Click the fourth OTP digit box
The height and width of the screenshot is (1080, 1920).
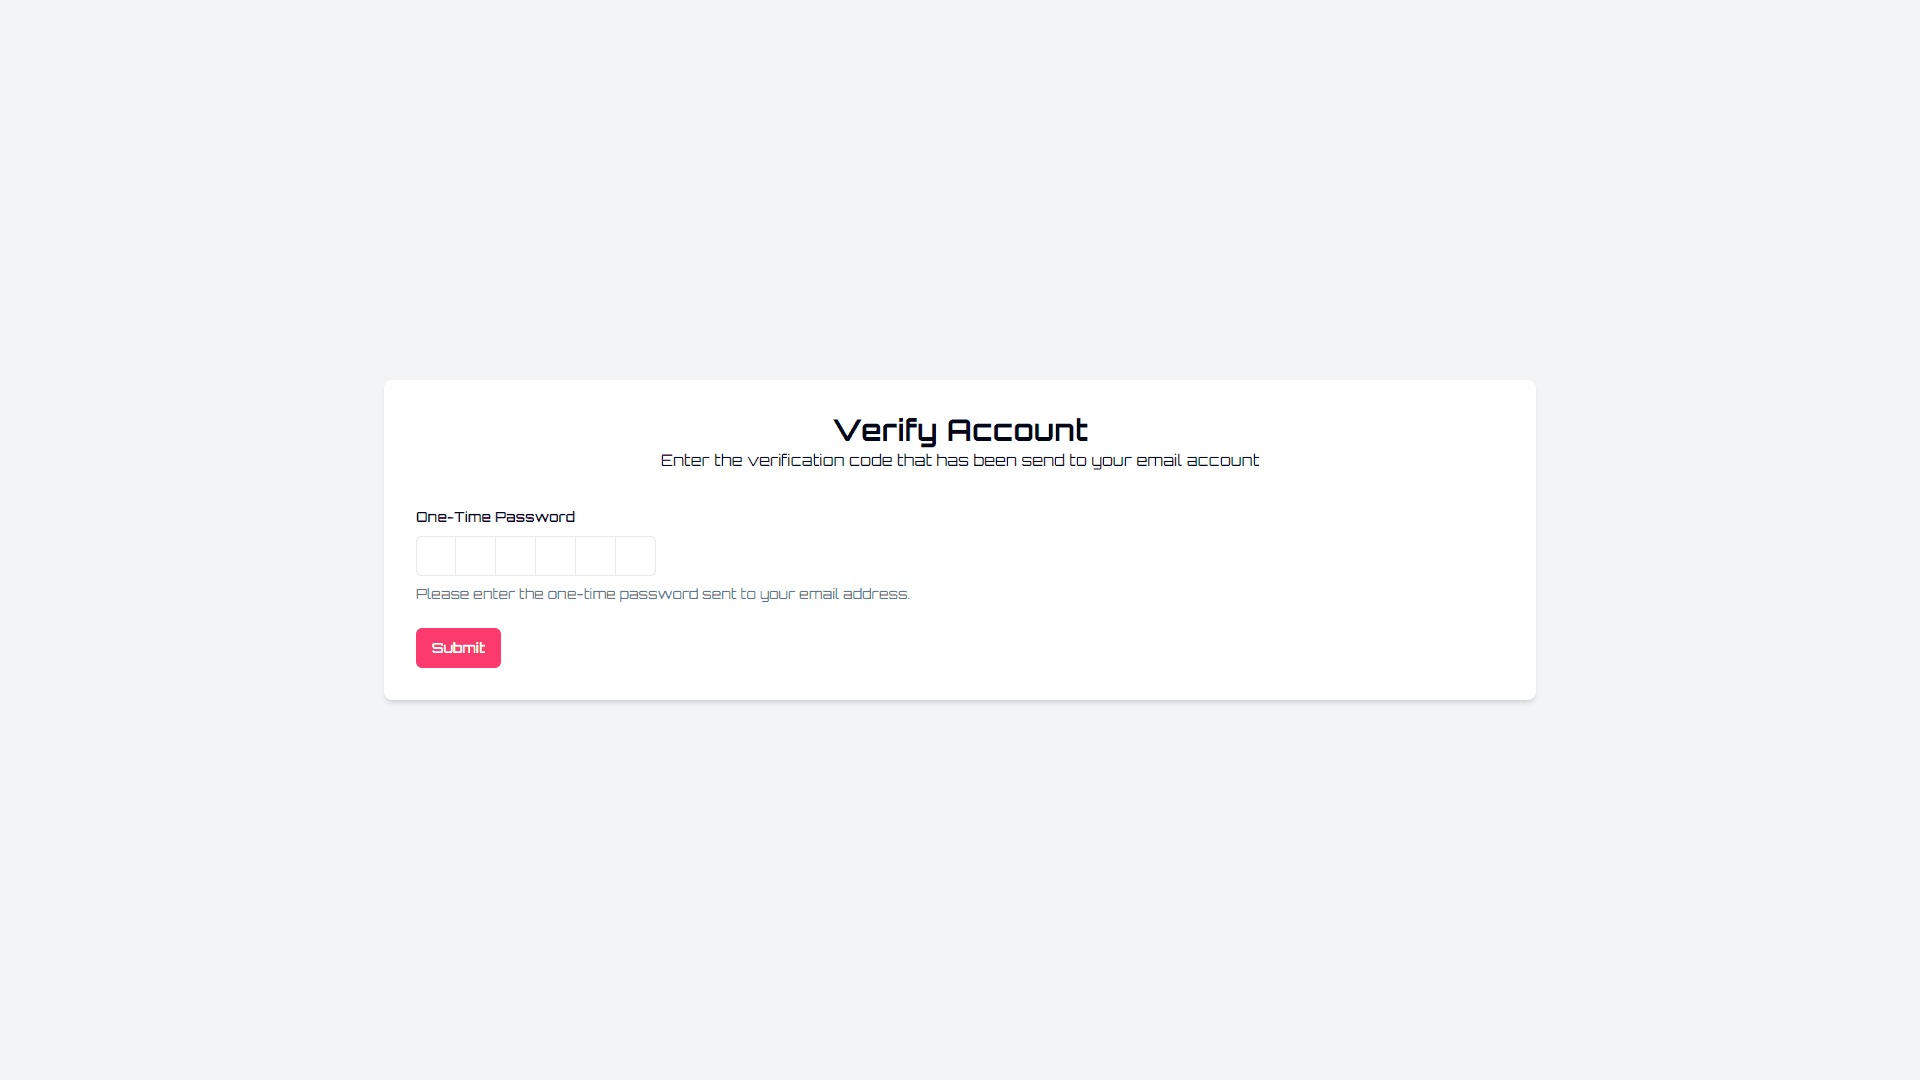(556, 556)
